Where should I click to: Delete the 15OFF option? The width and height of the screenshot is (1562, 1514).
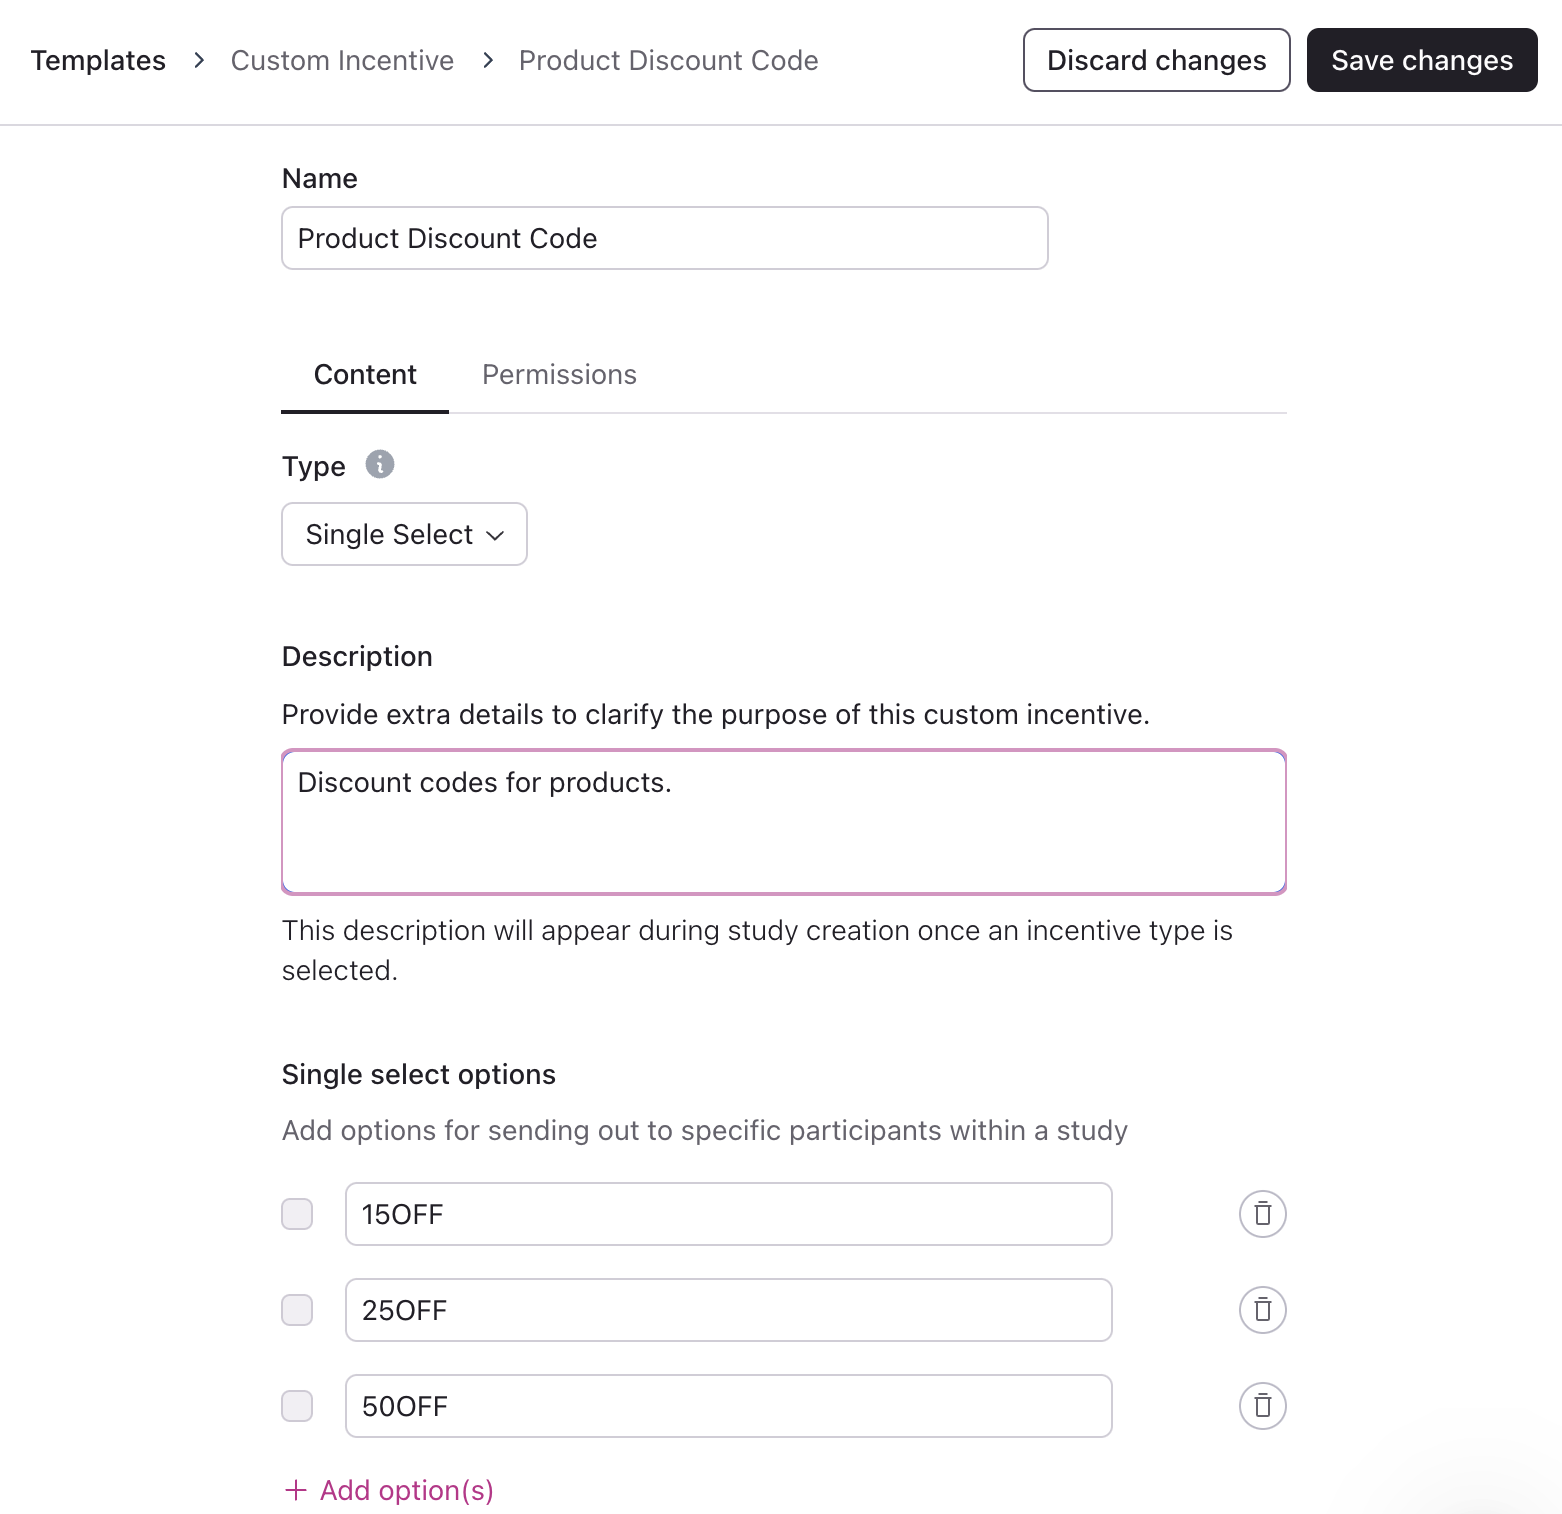pos(1263,1214)
